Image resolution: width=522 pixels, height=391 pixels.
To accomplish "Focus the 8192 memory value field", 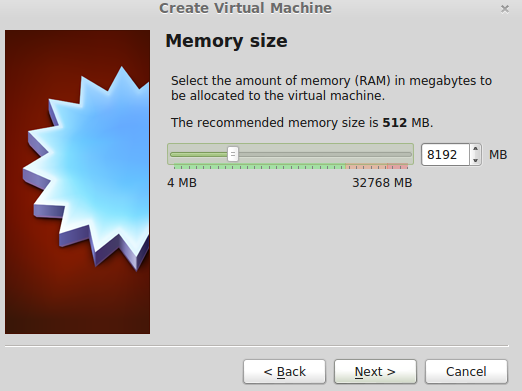I will 445,155.
